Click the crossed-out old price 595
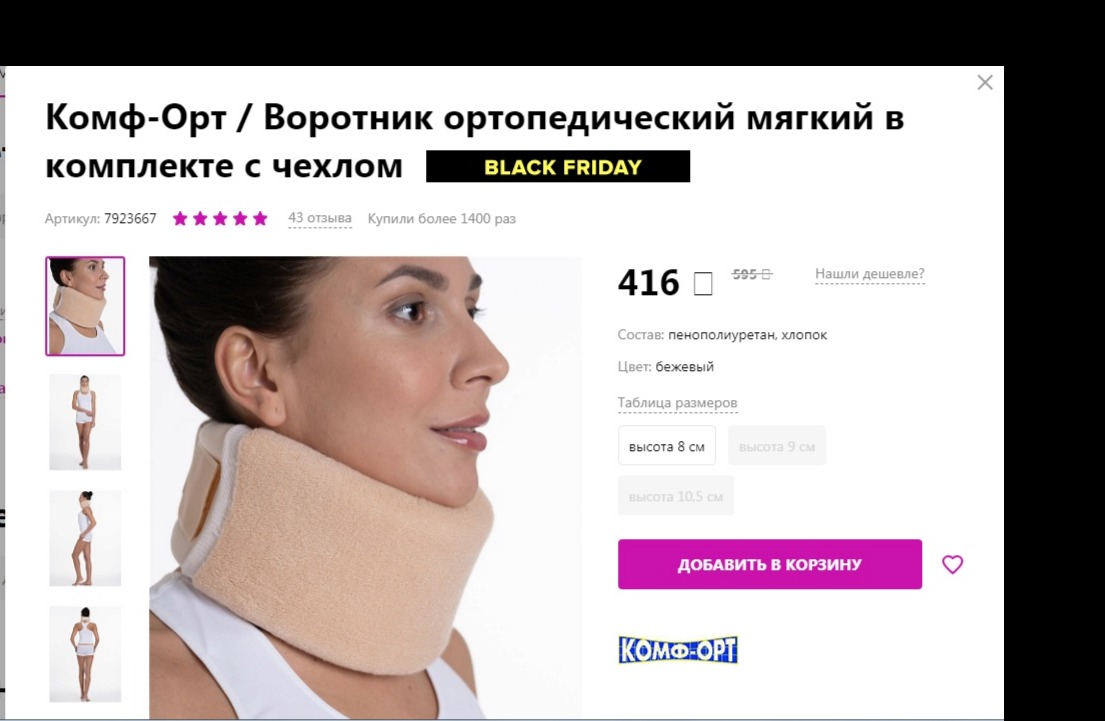The image size is (1105, 721). (x=751, y=274)
